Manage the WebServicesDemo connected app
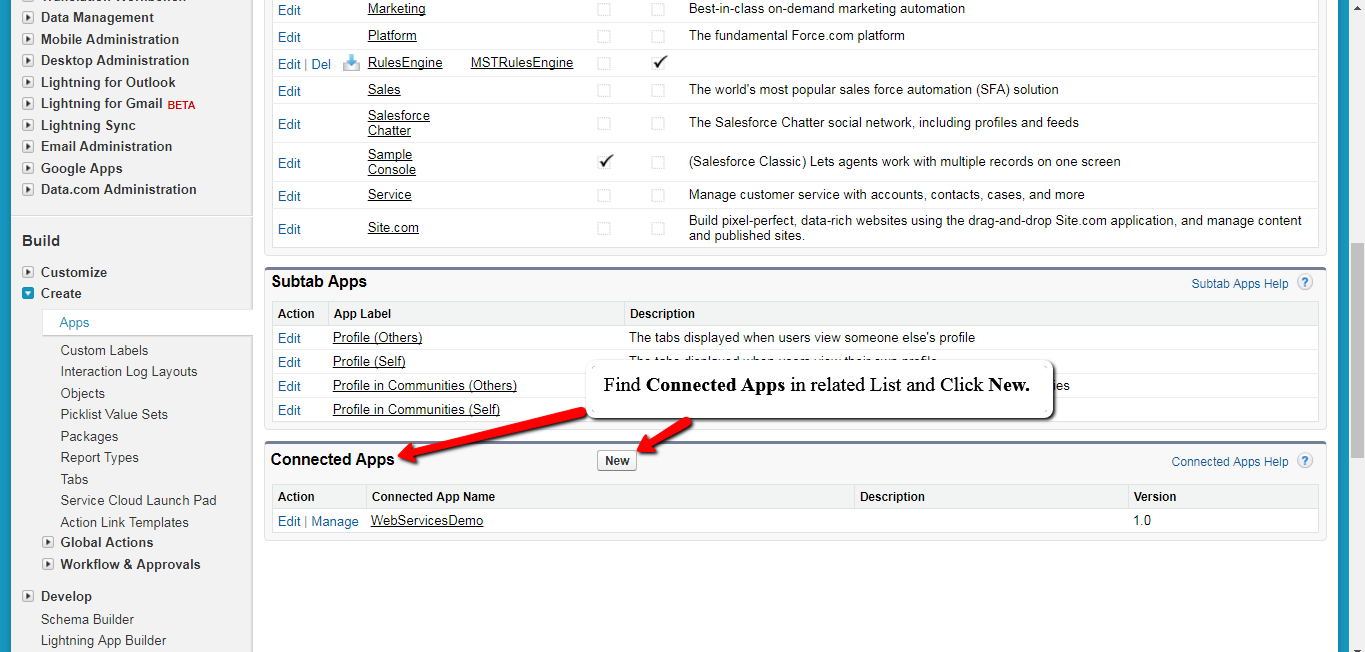The width and height of the screenshot is (1365, 652). click(x=335, y=521)
